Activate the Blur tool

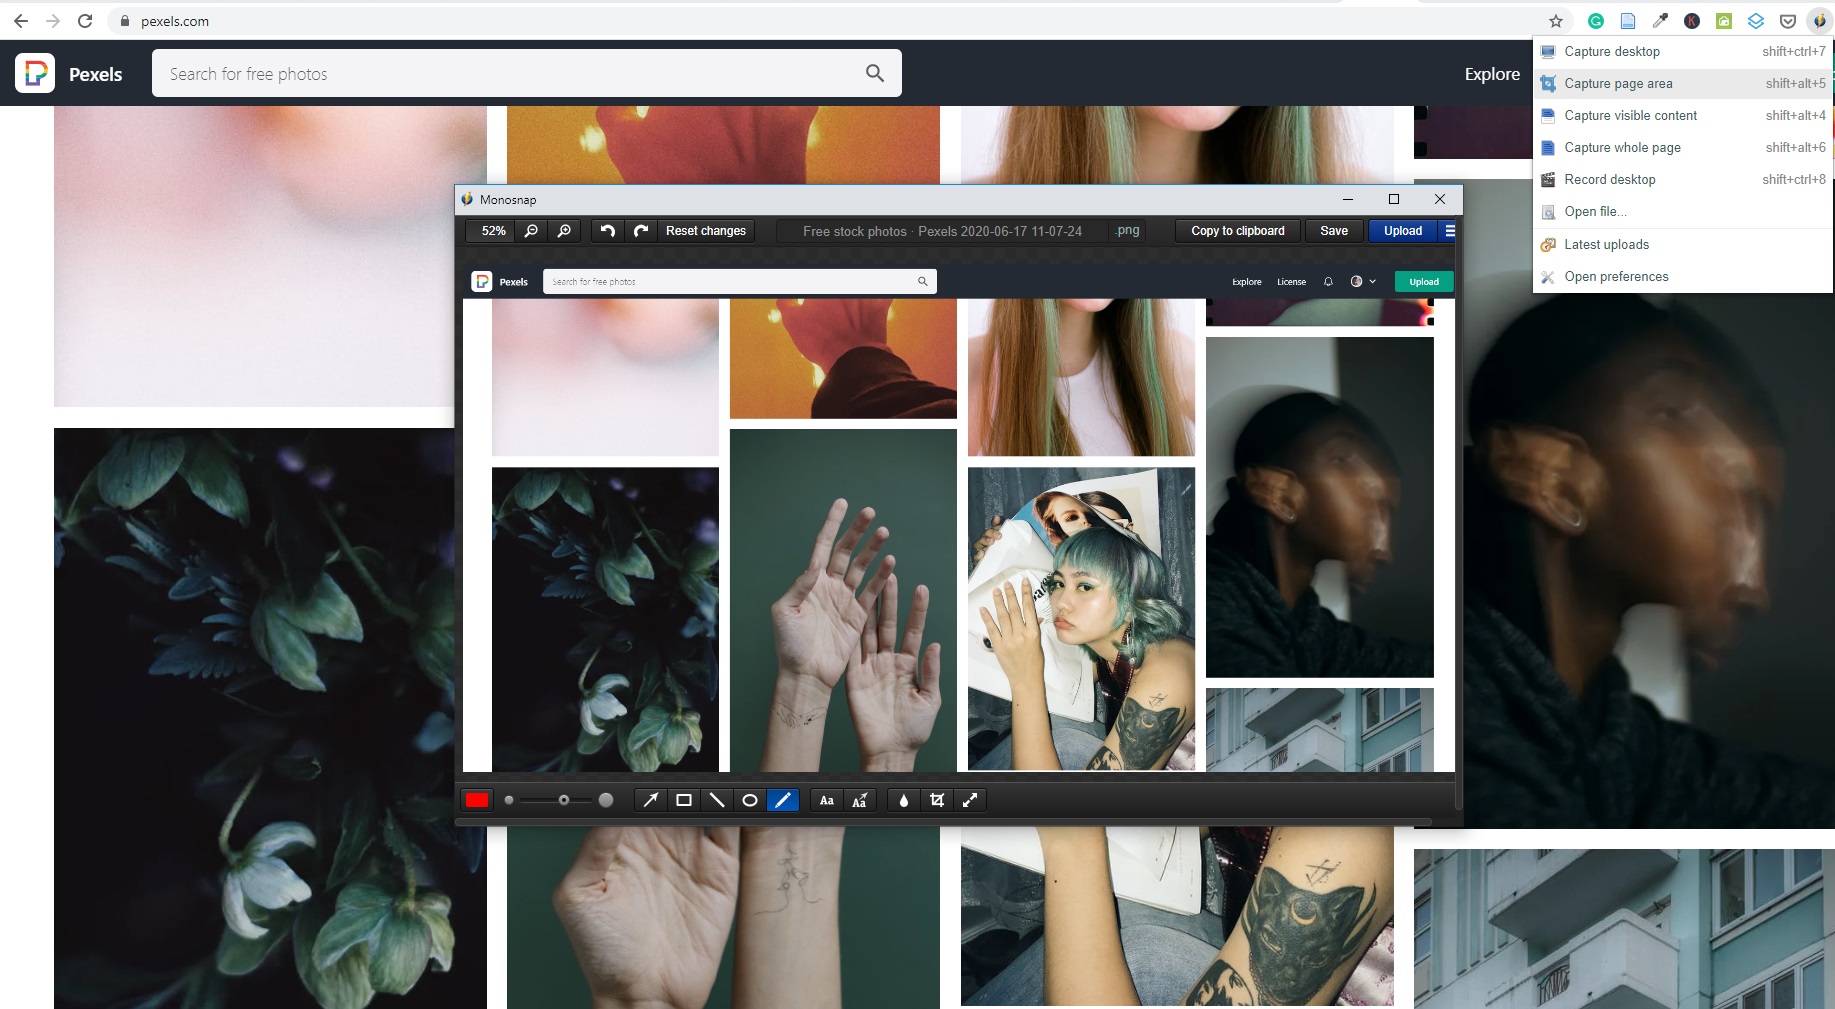pos(903,800)
